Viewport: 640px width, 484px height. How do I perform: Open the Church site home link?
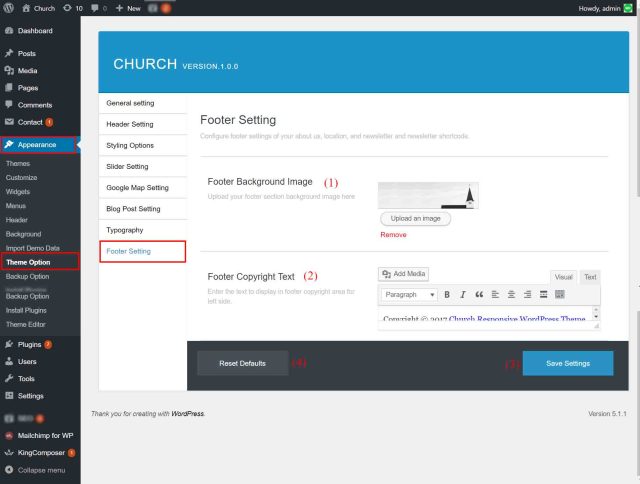38,8
